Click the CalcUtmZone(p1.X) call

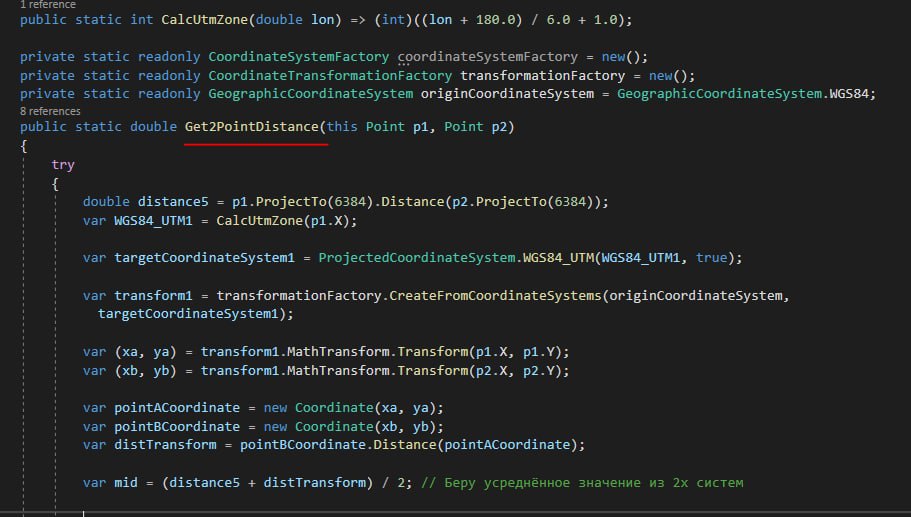286,221
